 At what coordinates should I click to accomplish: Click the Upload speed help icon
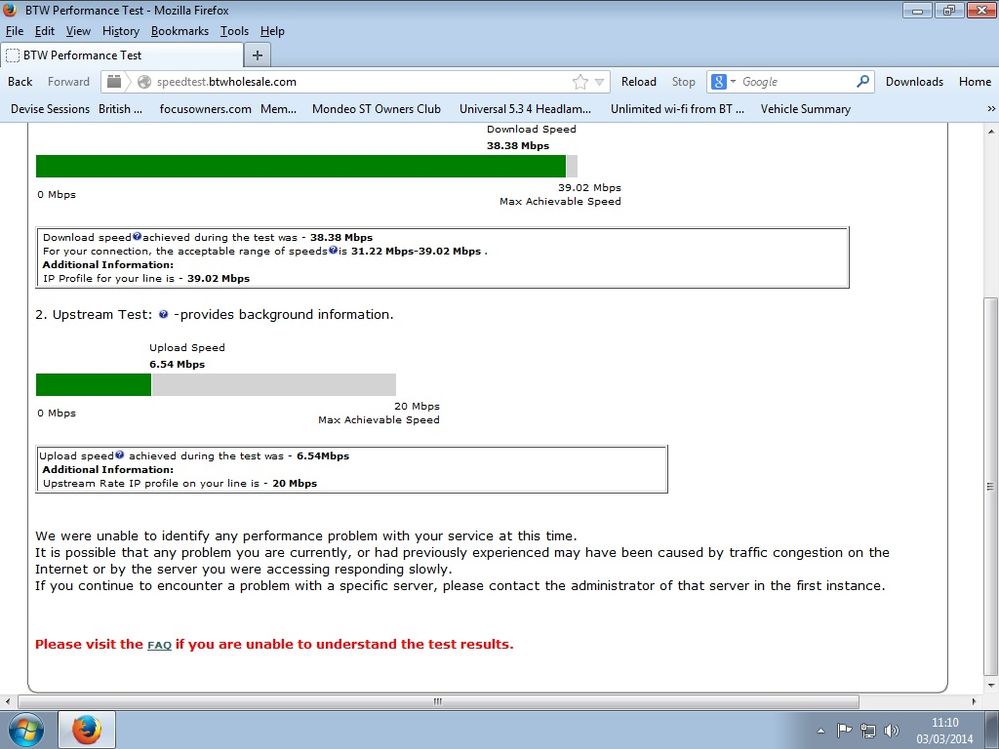pos(119,455)
